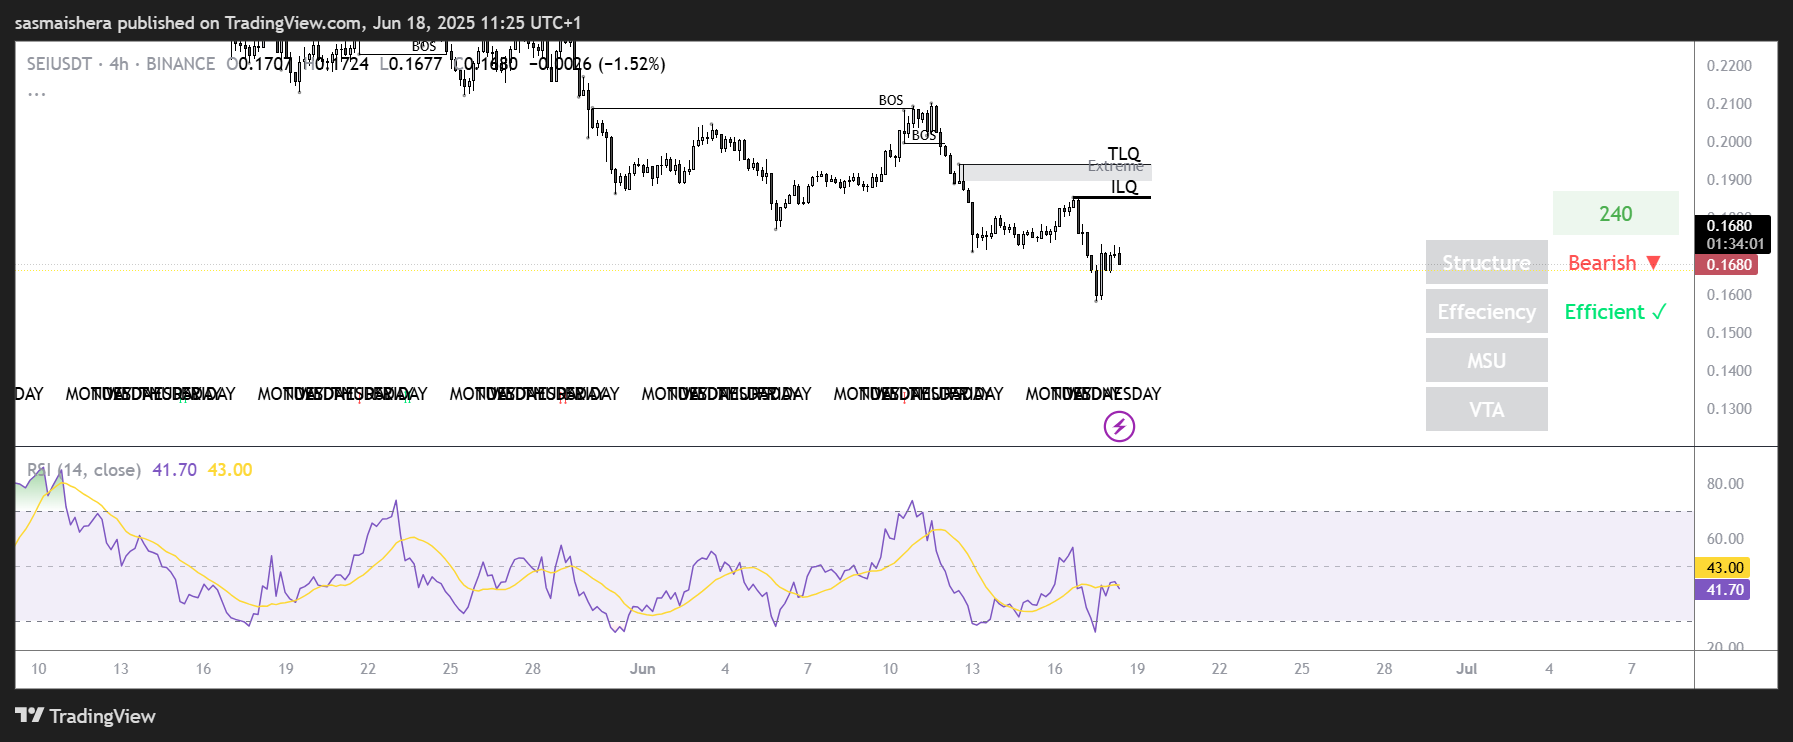Open the SEIUSDT symbol label

tap(59, 64)
